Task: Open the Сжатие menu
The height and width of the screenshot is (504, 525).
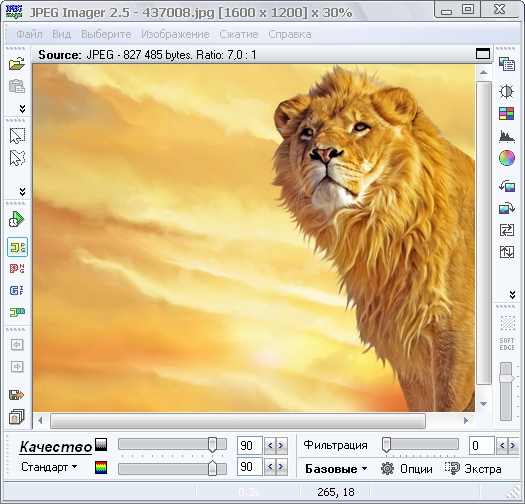Action: 239,34
